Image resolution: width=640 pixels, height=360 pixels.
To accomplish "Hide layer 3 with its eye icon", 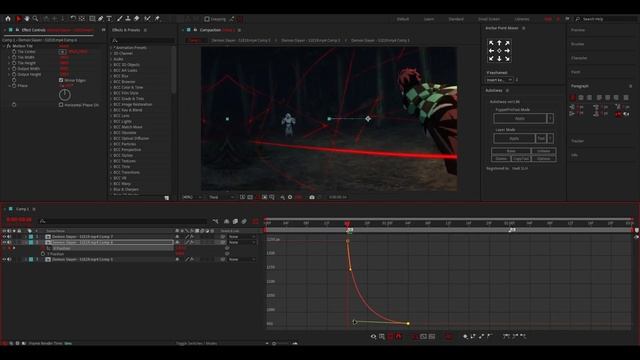I will 4,259.
